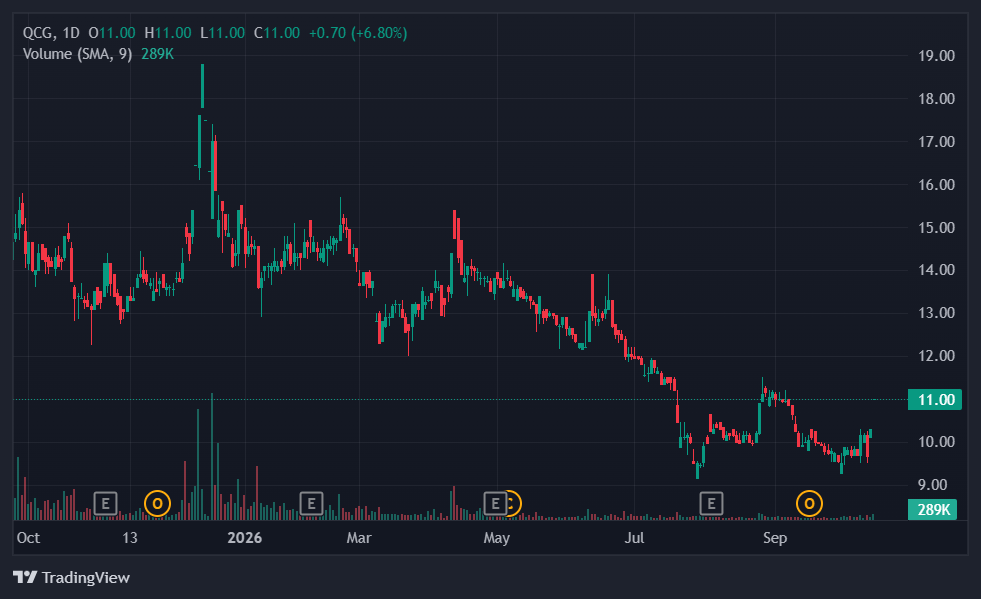Click the 14.00 price axis label
The height and width of the screenshot is (599, 981).
pyautogui.click(x=936, y=270)
